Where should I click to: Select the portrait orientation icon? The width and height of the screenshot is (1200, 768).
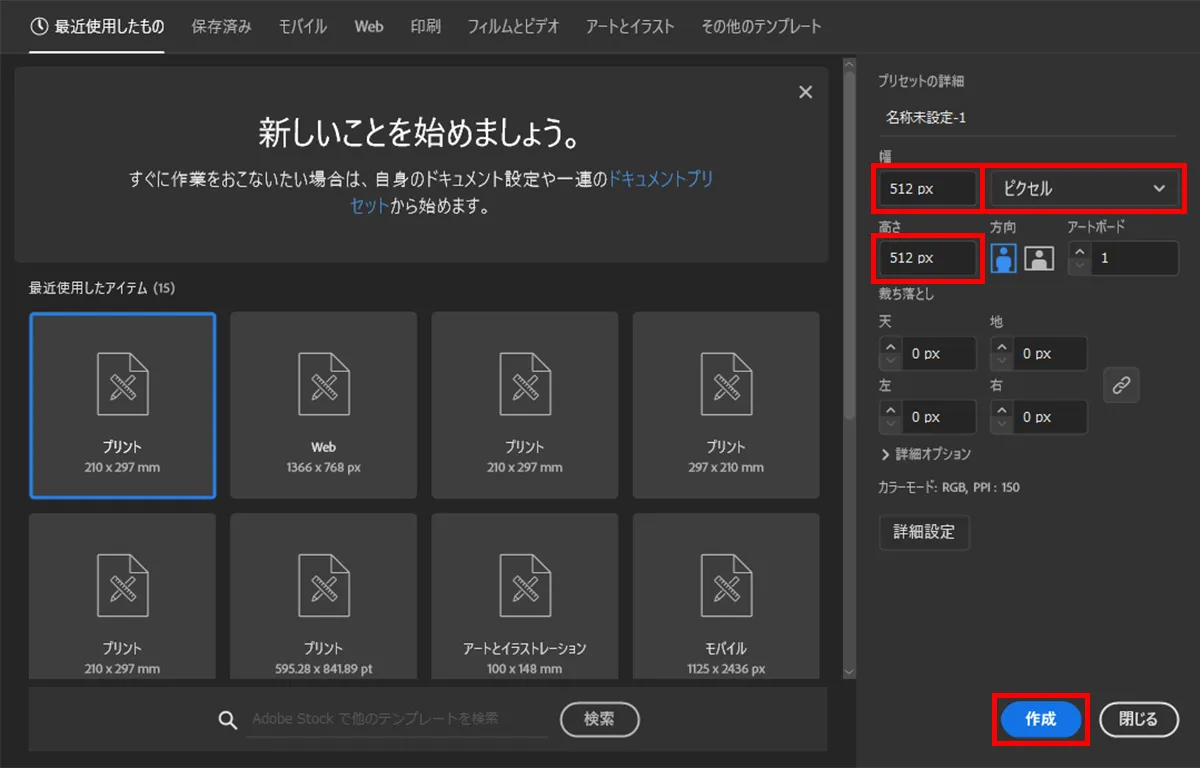[x=1005, y=258]
